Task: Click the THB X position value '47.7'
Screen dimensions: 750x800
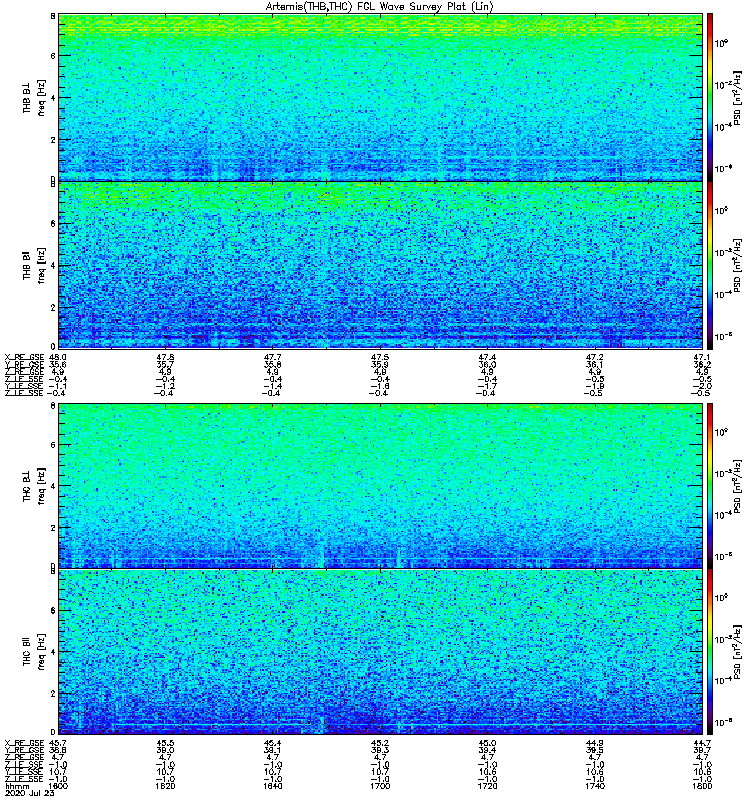Action: [x=272, y=358]
